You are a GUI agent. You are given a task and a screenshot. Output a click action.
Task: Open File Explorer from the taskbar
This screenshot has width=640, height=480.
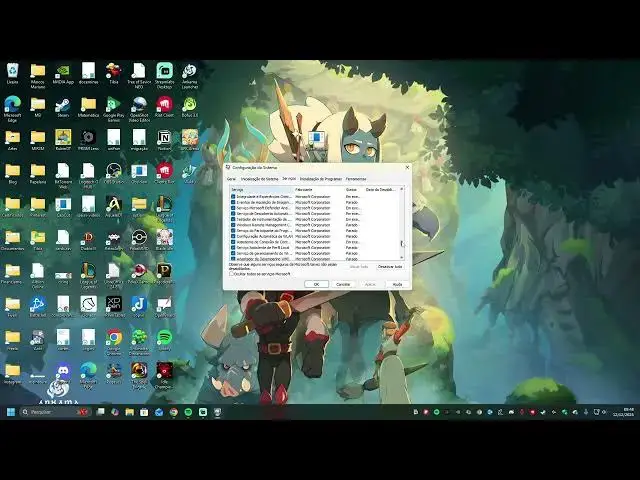129,412
